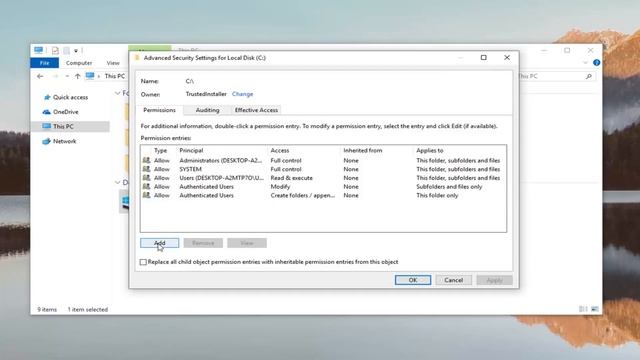Click the Applies to column header
The image size is (640, 360).
click(x=429, y=150)
